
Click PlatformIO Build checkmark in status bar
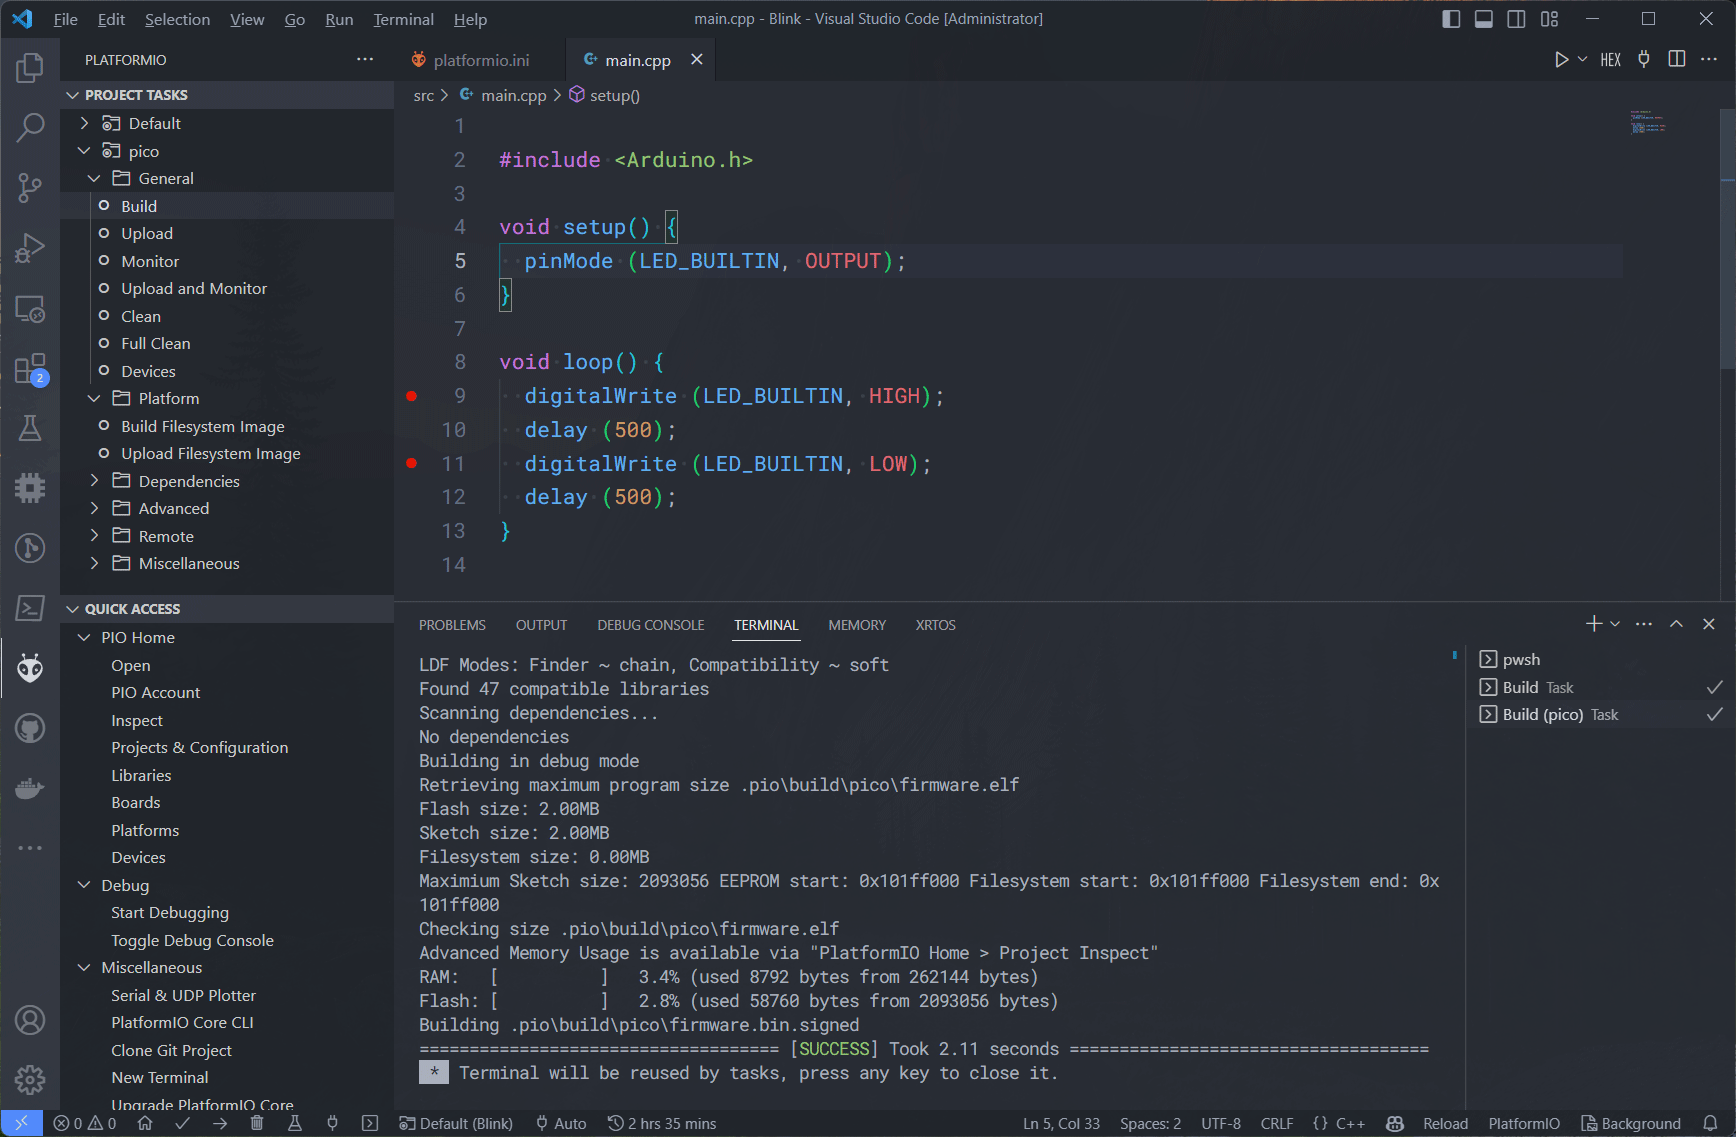(x=182, y=1123)
